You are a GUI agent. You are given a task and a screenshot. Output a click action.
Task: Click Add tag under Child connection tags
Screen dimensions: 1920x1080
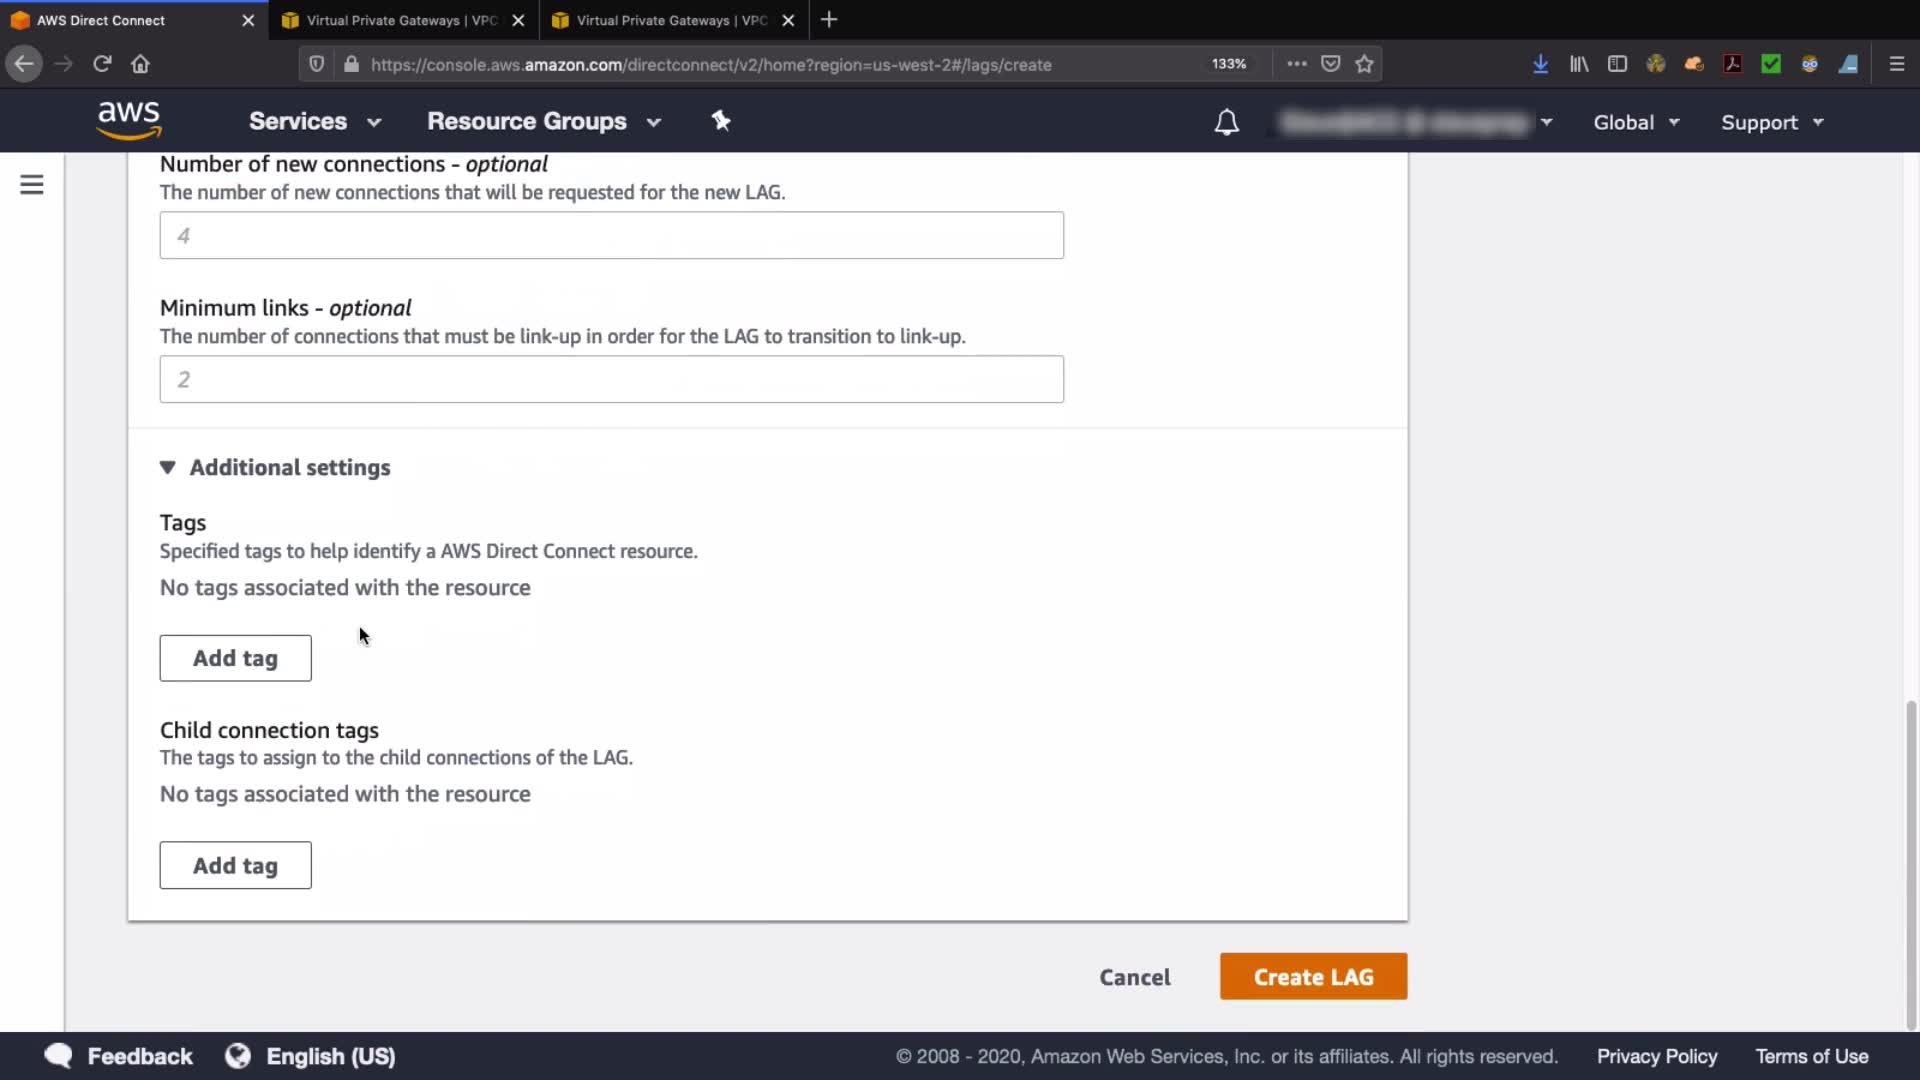point(235,865)
